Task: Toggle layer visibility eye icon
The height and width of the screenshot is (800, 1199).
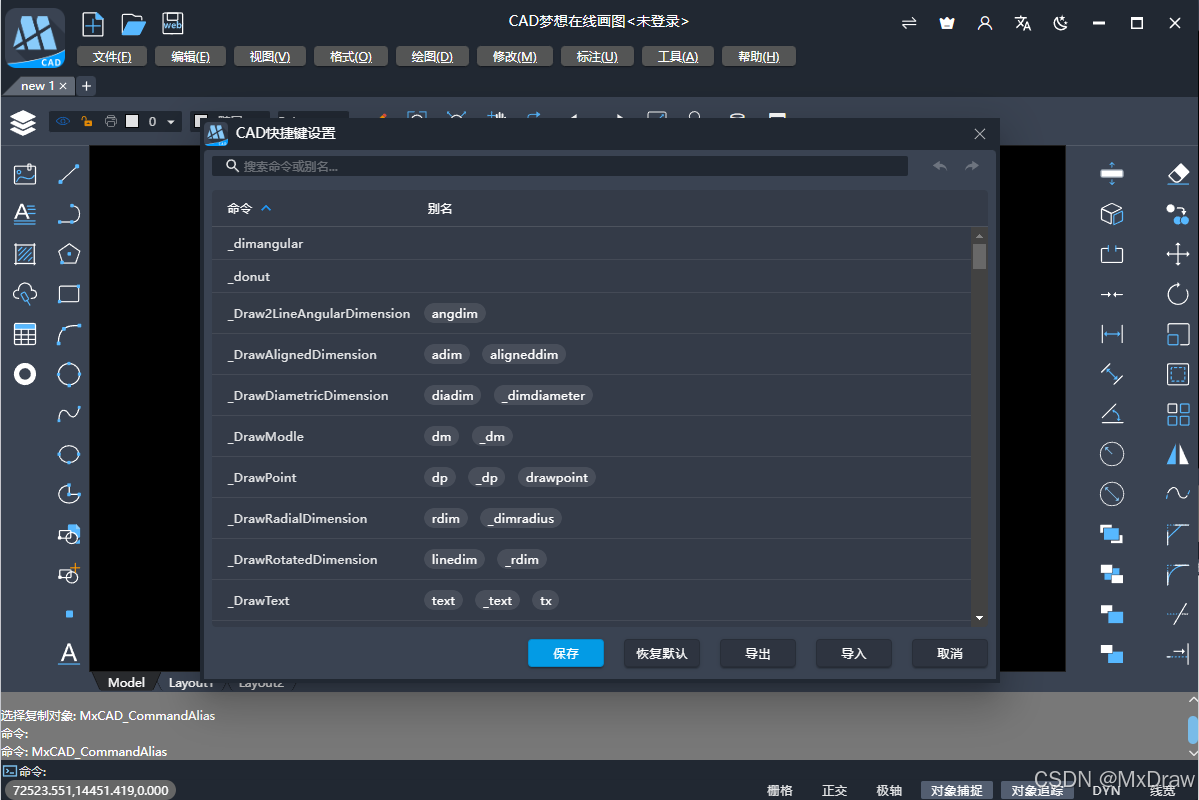Action: point(63,122)
